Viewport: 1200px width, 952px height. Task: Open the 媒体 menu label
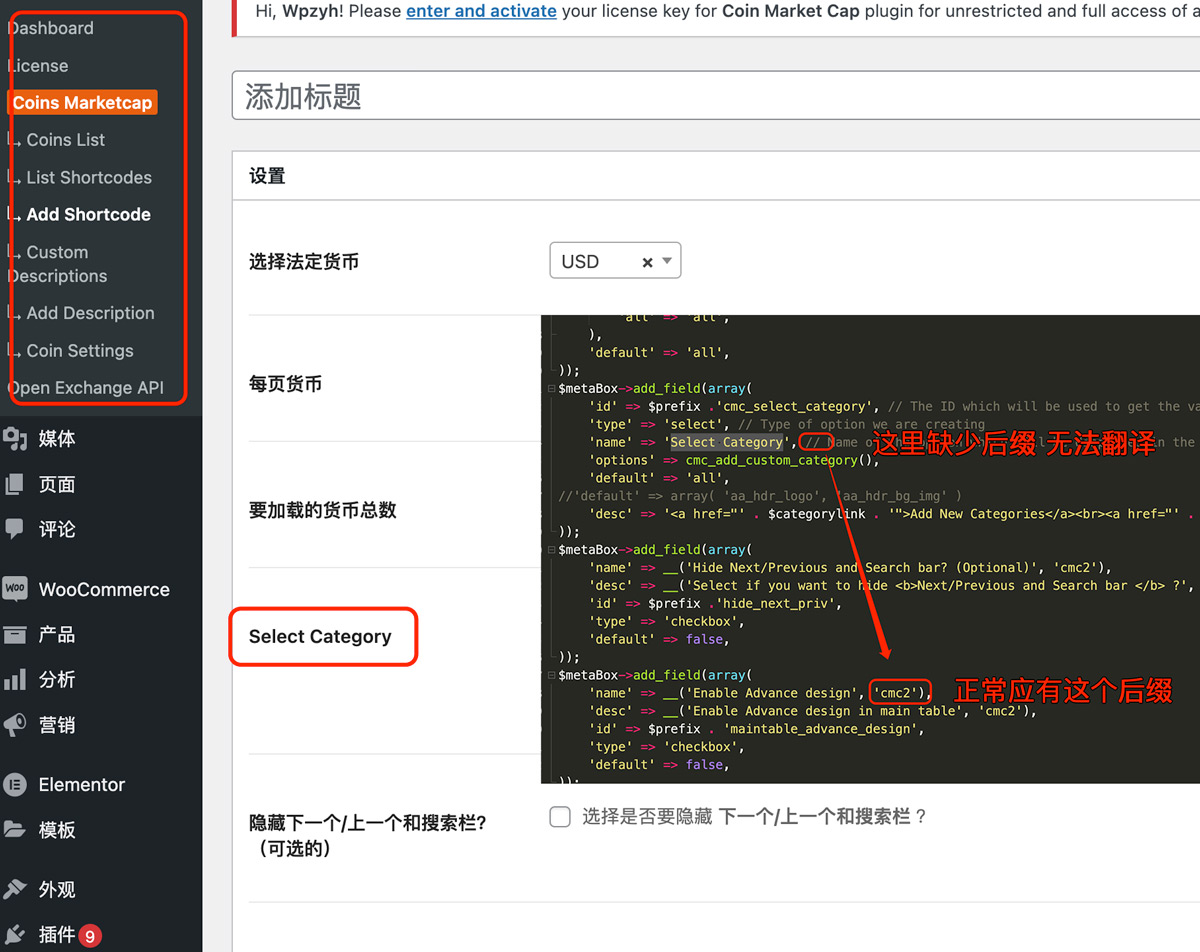[57, 439]
